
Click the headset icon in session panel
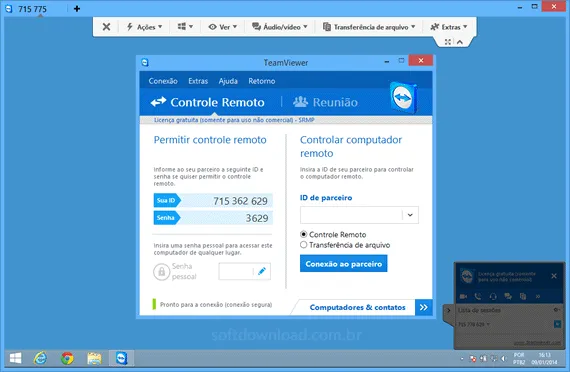coord(493,296)
